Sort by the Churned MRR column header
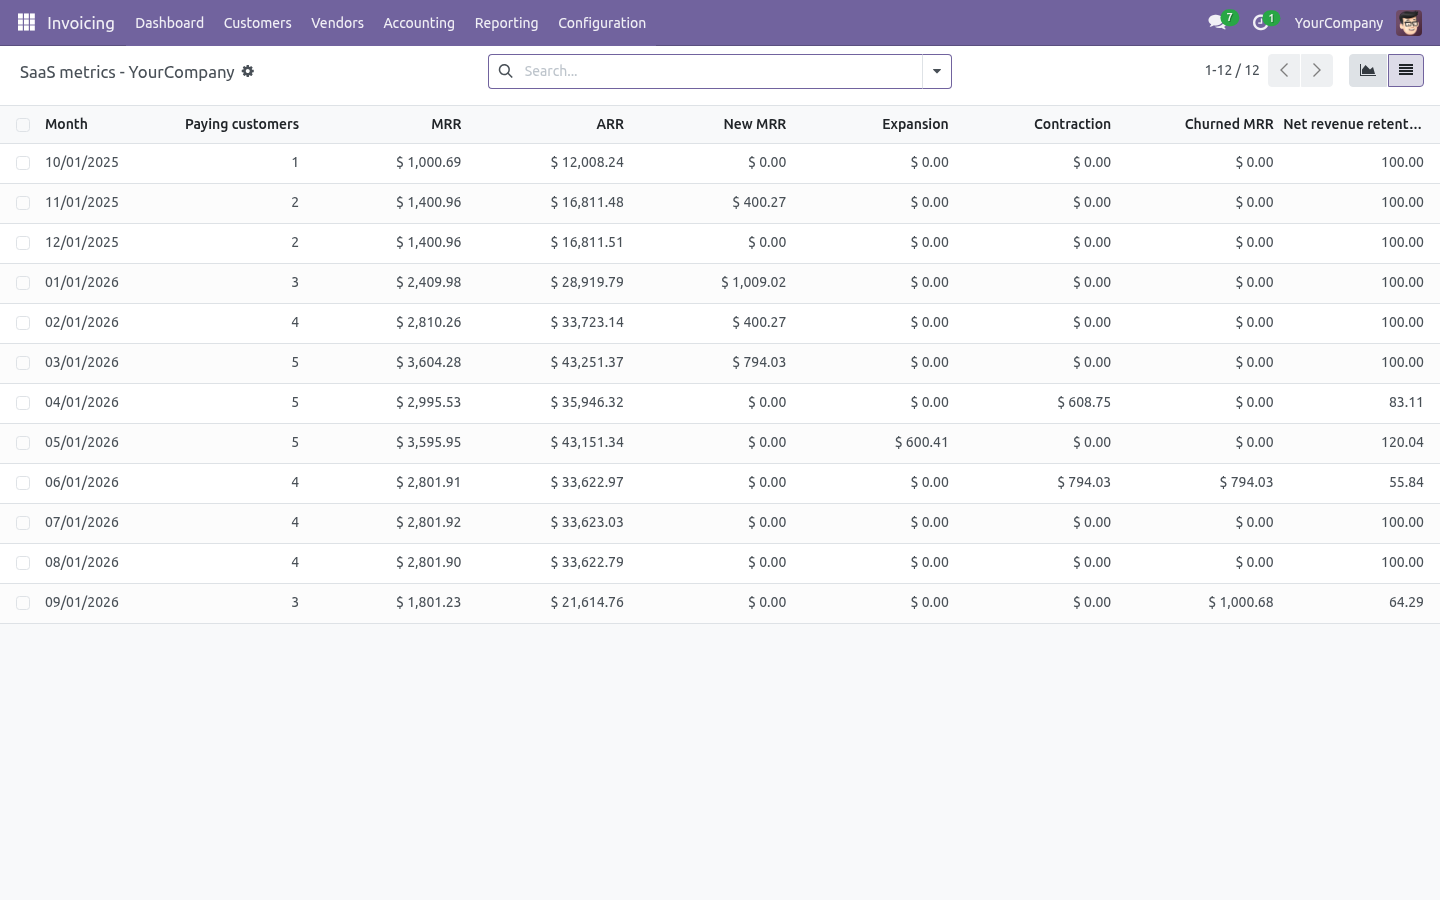1440x900 pixels. (x=1229, y=124)
